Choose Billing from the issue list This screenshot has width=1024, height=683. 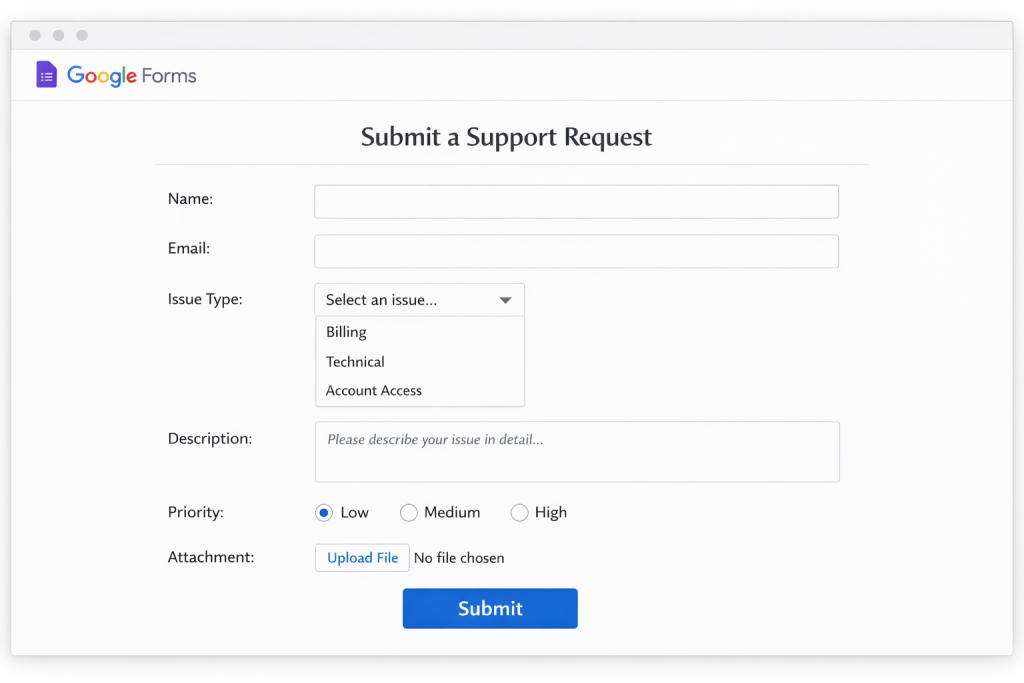(346, 331)
